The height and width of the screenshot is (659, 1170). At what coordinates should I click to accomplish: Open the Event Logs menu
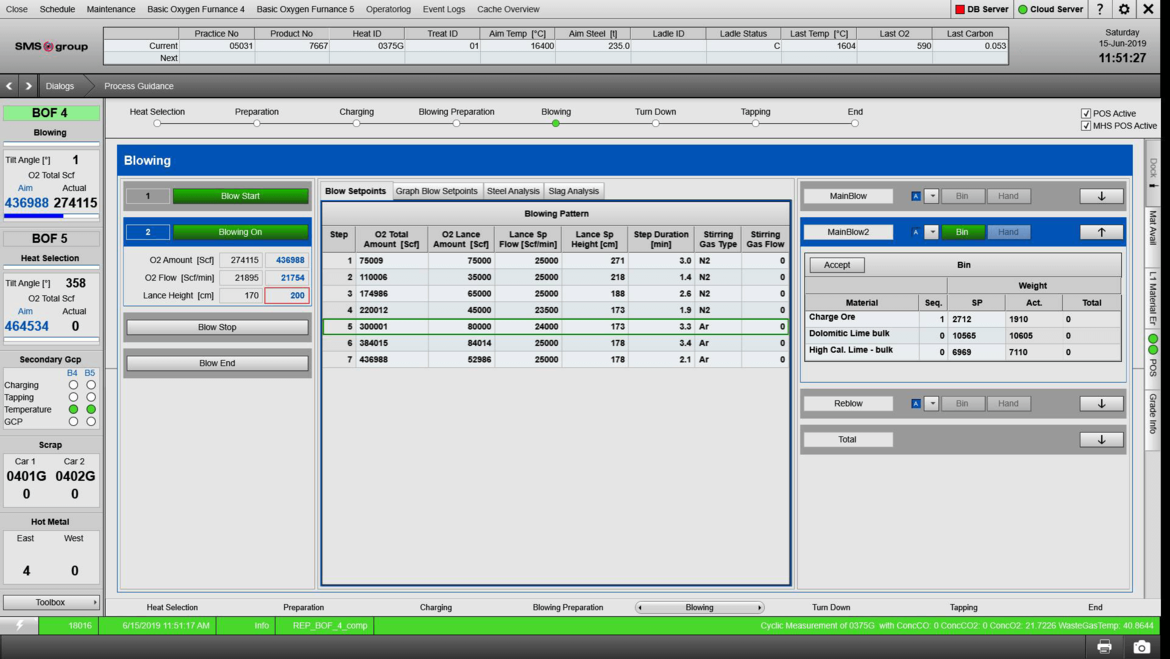coord(443,9)
